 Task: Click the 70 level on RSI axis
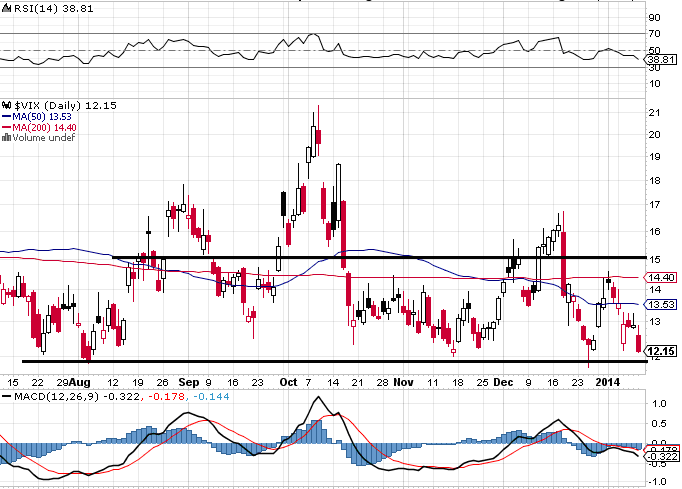coord(654,33)
